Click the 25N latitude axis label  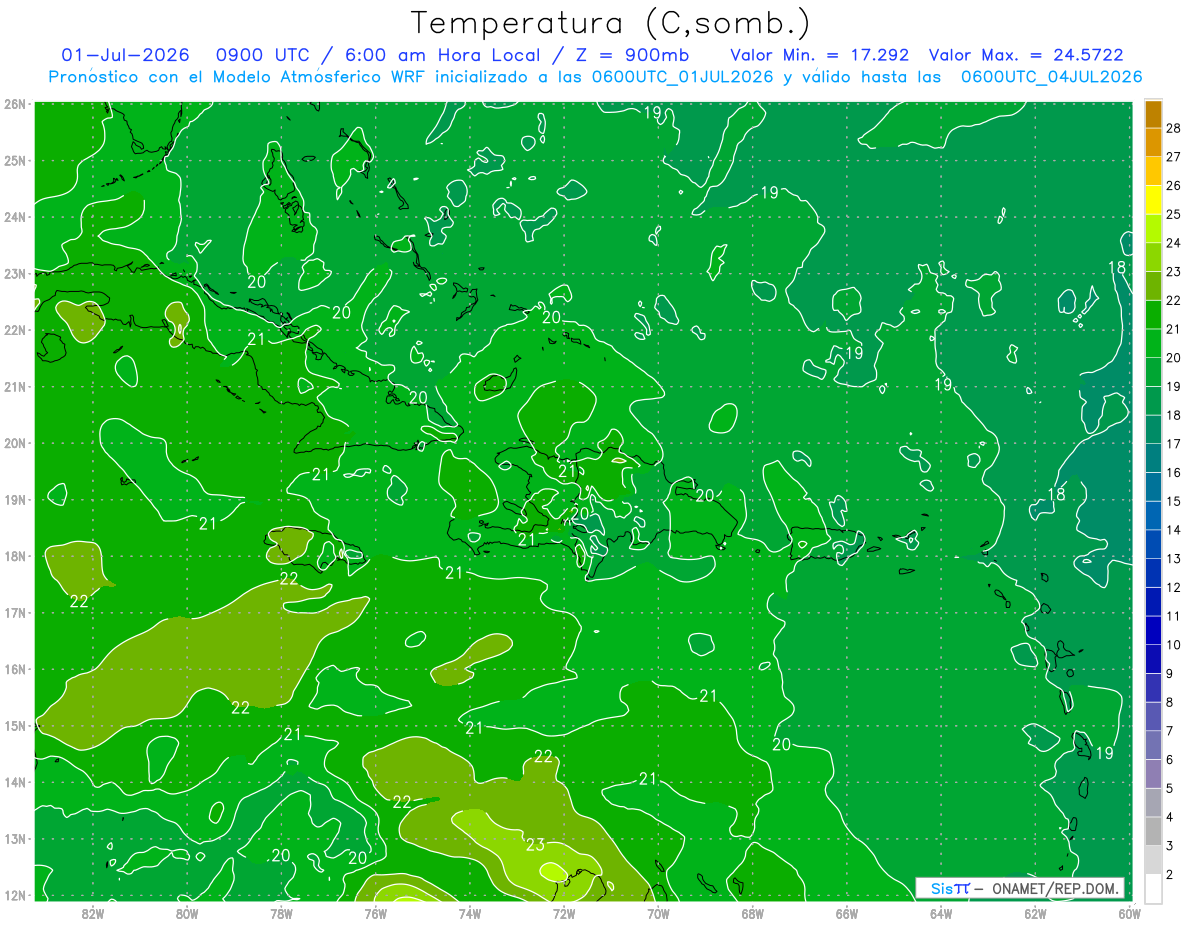click(14, 161)
